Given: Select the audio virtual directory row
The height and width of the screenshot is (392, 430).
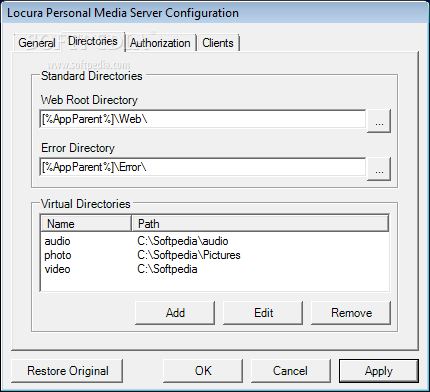Looking at the screenshot, I should [x=215, y=241].
